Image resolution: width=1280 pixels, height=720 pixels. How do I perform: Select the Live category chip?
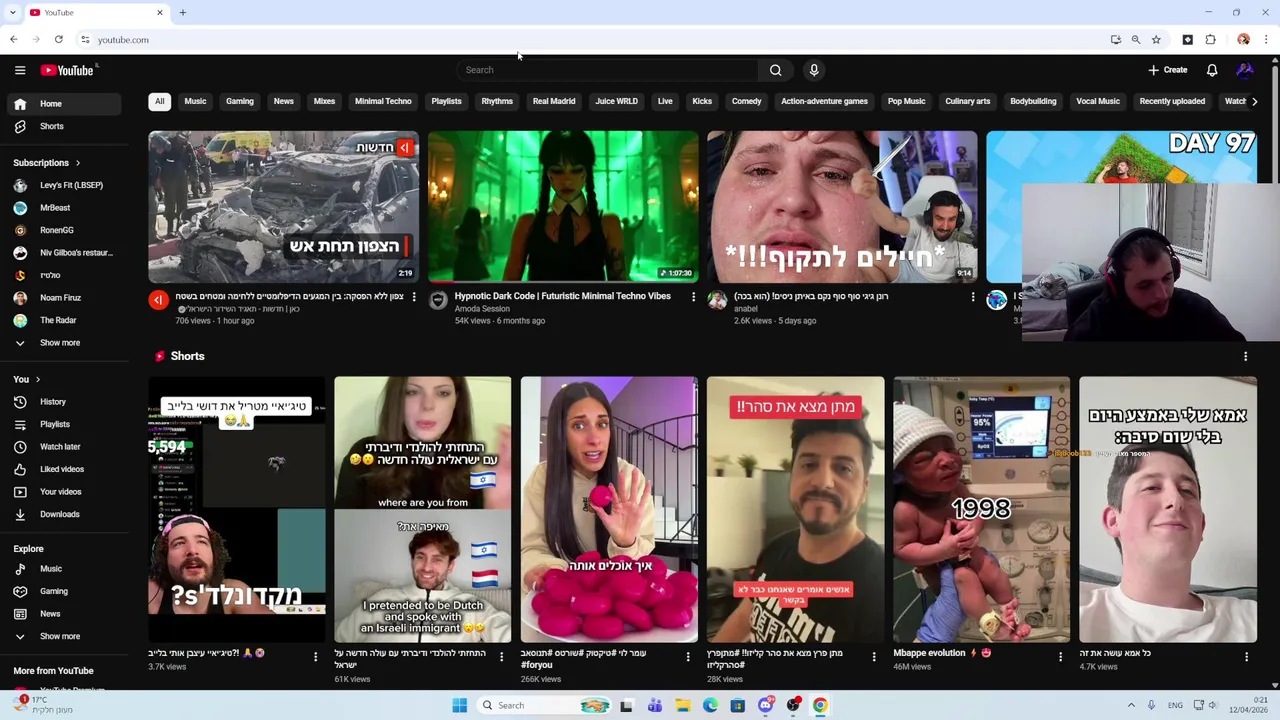(x=665, y=101)
